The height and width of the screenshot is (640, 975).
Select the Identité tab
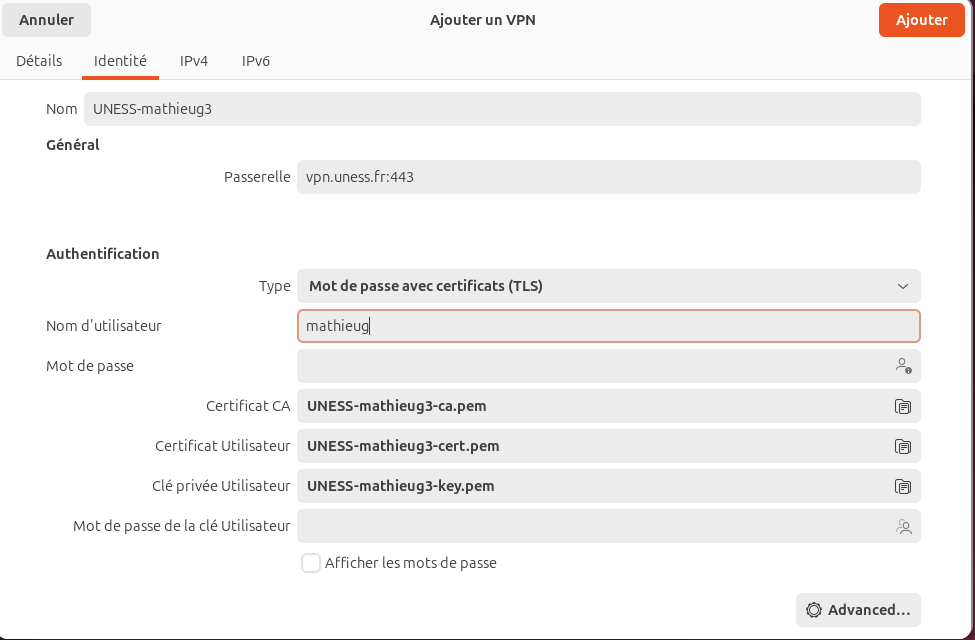click(120, 61)
